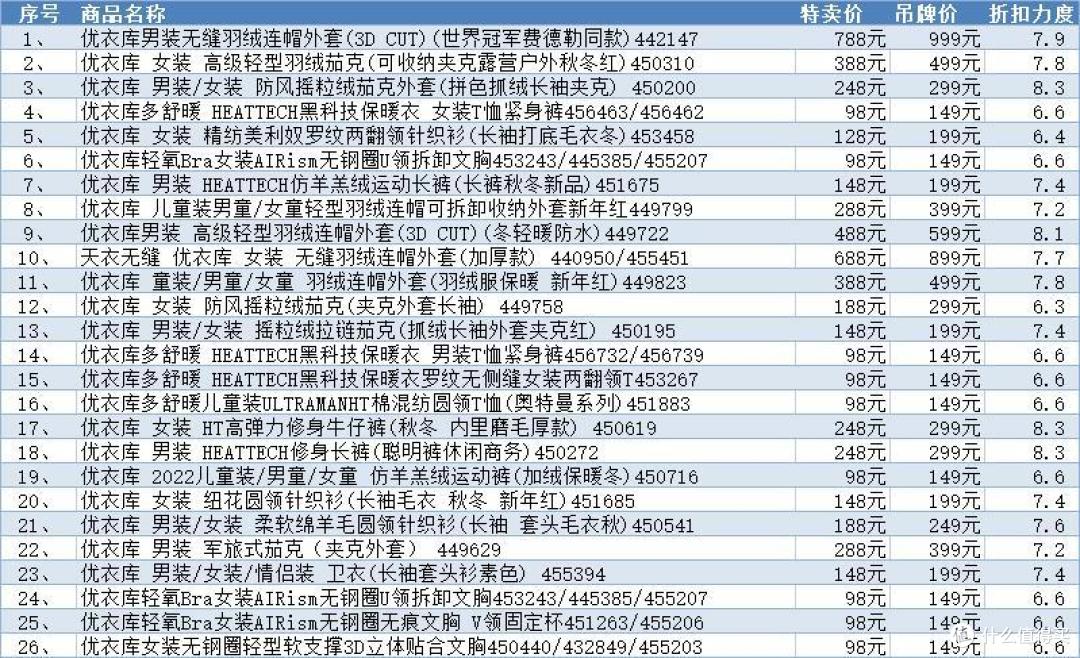Click product name ending in 451675

369,185
